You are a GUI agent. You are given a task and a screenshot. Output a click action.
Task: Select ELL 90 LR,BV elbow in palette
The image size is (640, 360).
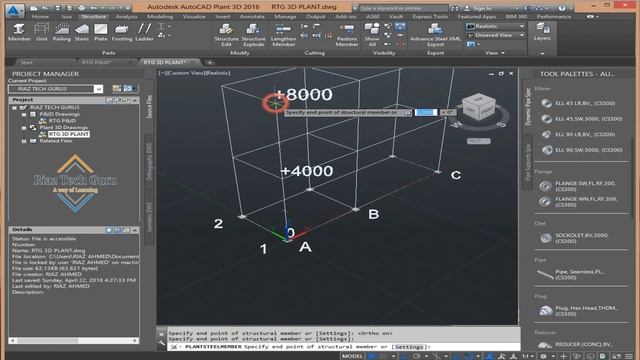click(x=578, y=134)
